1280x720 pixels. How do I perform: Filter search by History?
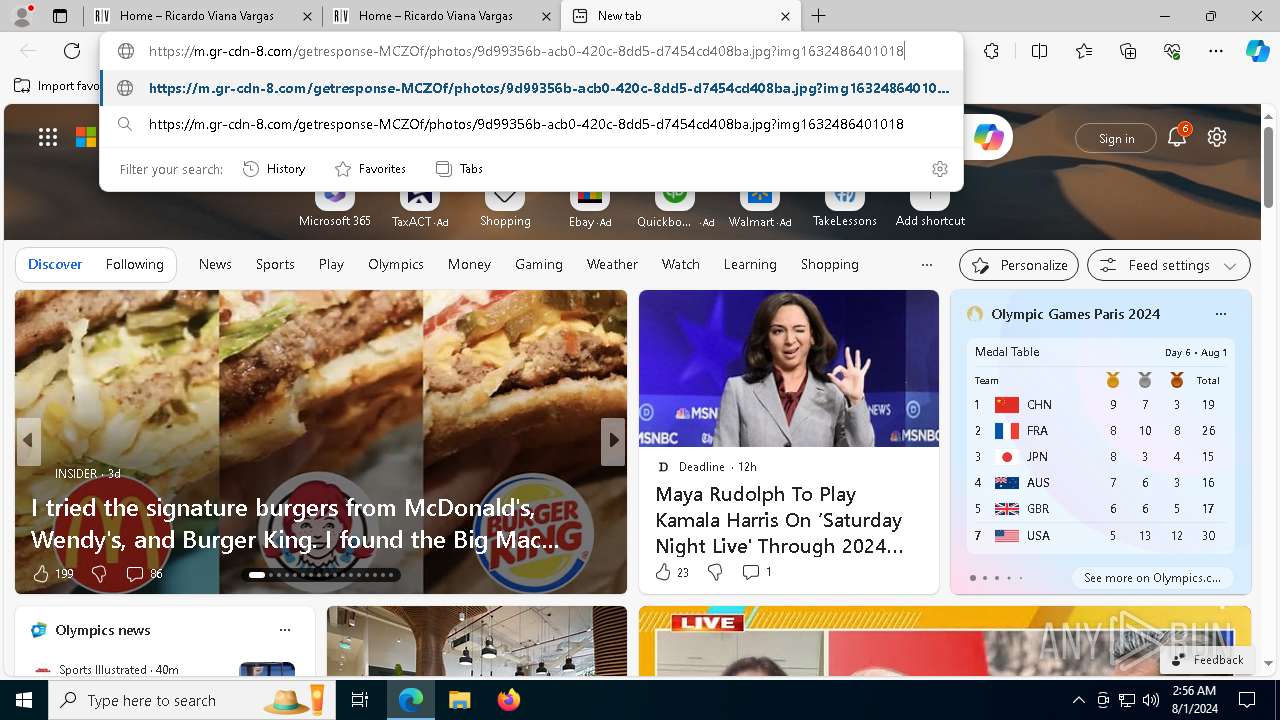pos(274,169)
